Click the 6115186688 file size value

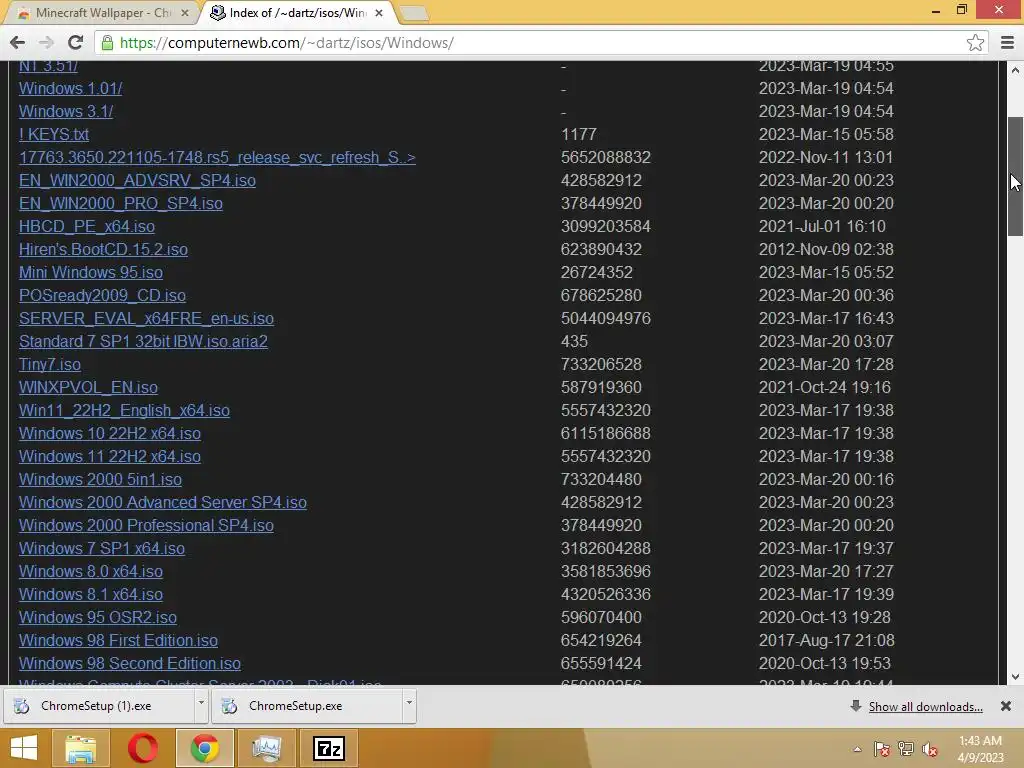coord(605,434)
